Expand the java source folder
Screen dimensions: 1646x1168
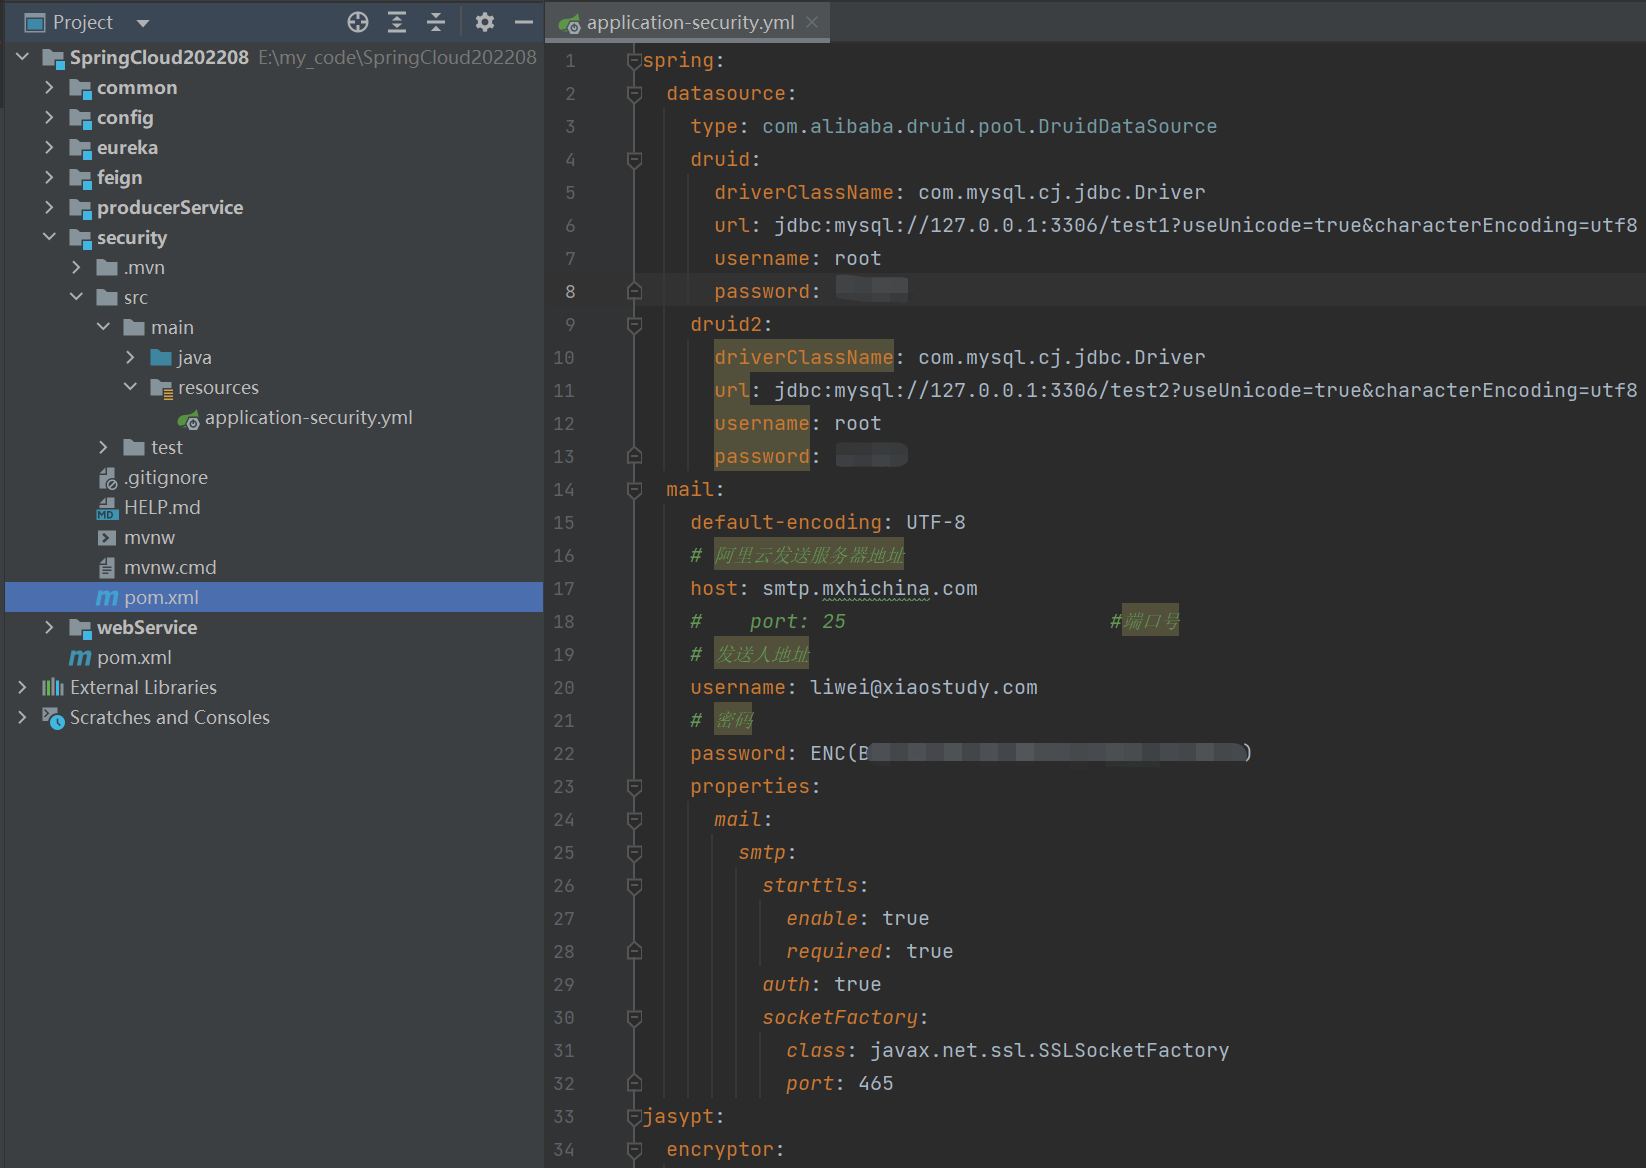coord(130,357)
